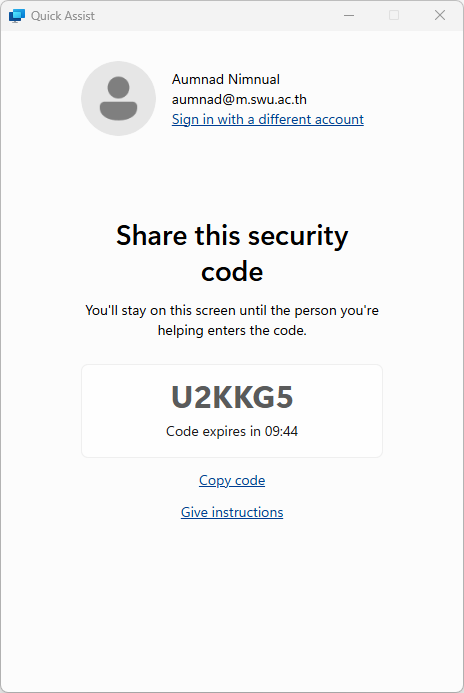Screen dimensions: 464x693
Task: Click the profile avatar placeholder image
Action: coord(118,99)
